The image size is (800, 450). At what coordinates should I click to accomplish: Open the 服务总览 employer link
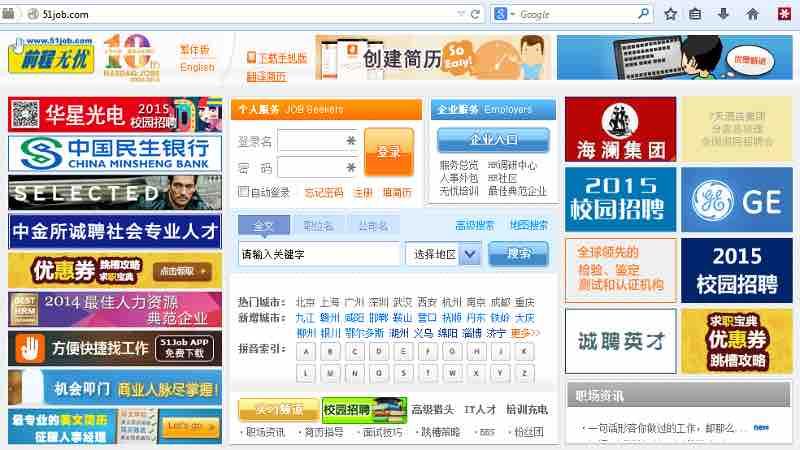(x=459, y=165)
